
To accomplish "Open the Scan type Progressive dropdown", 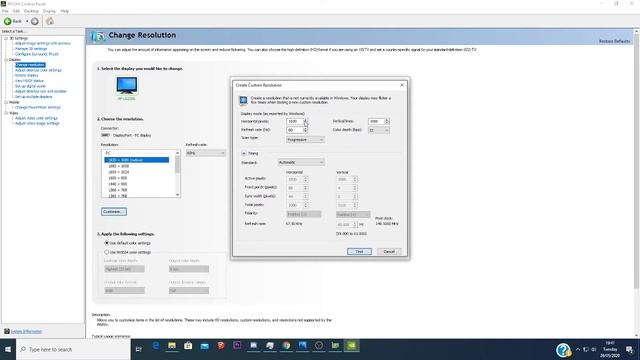I will pyautogui.click(x=305, y=140).
